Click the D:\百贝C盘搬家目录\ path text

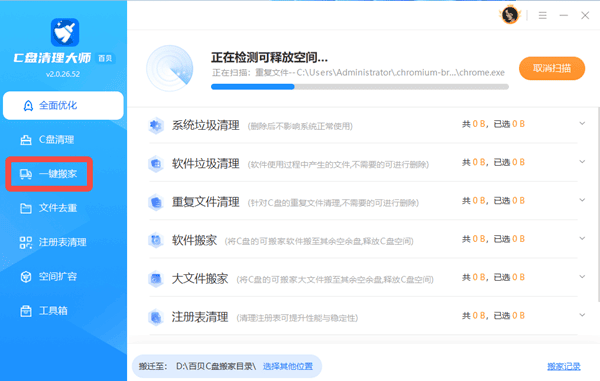(216, 366)
